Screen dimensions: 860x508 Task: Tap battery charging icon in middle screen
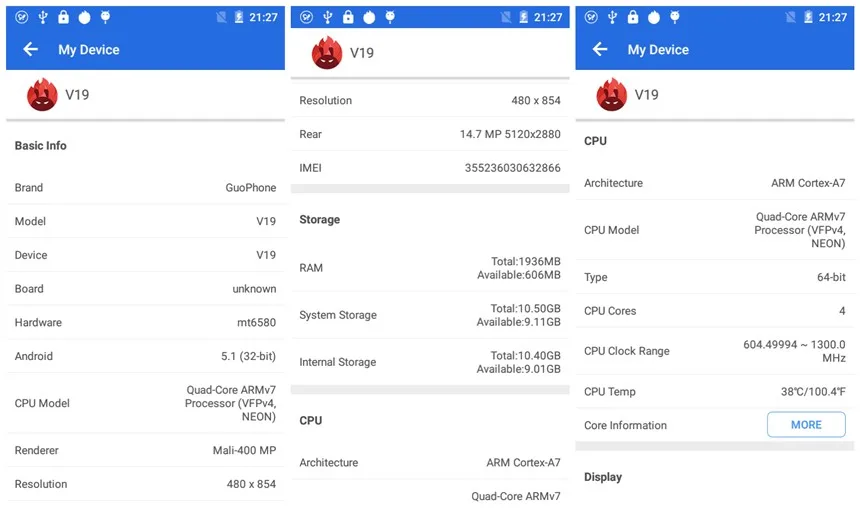[x=524, y=18]
